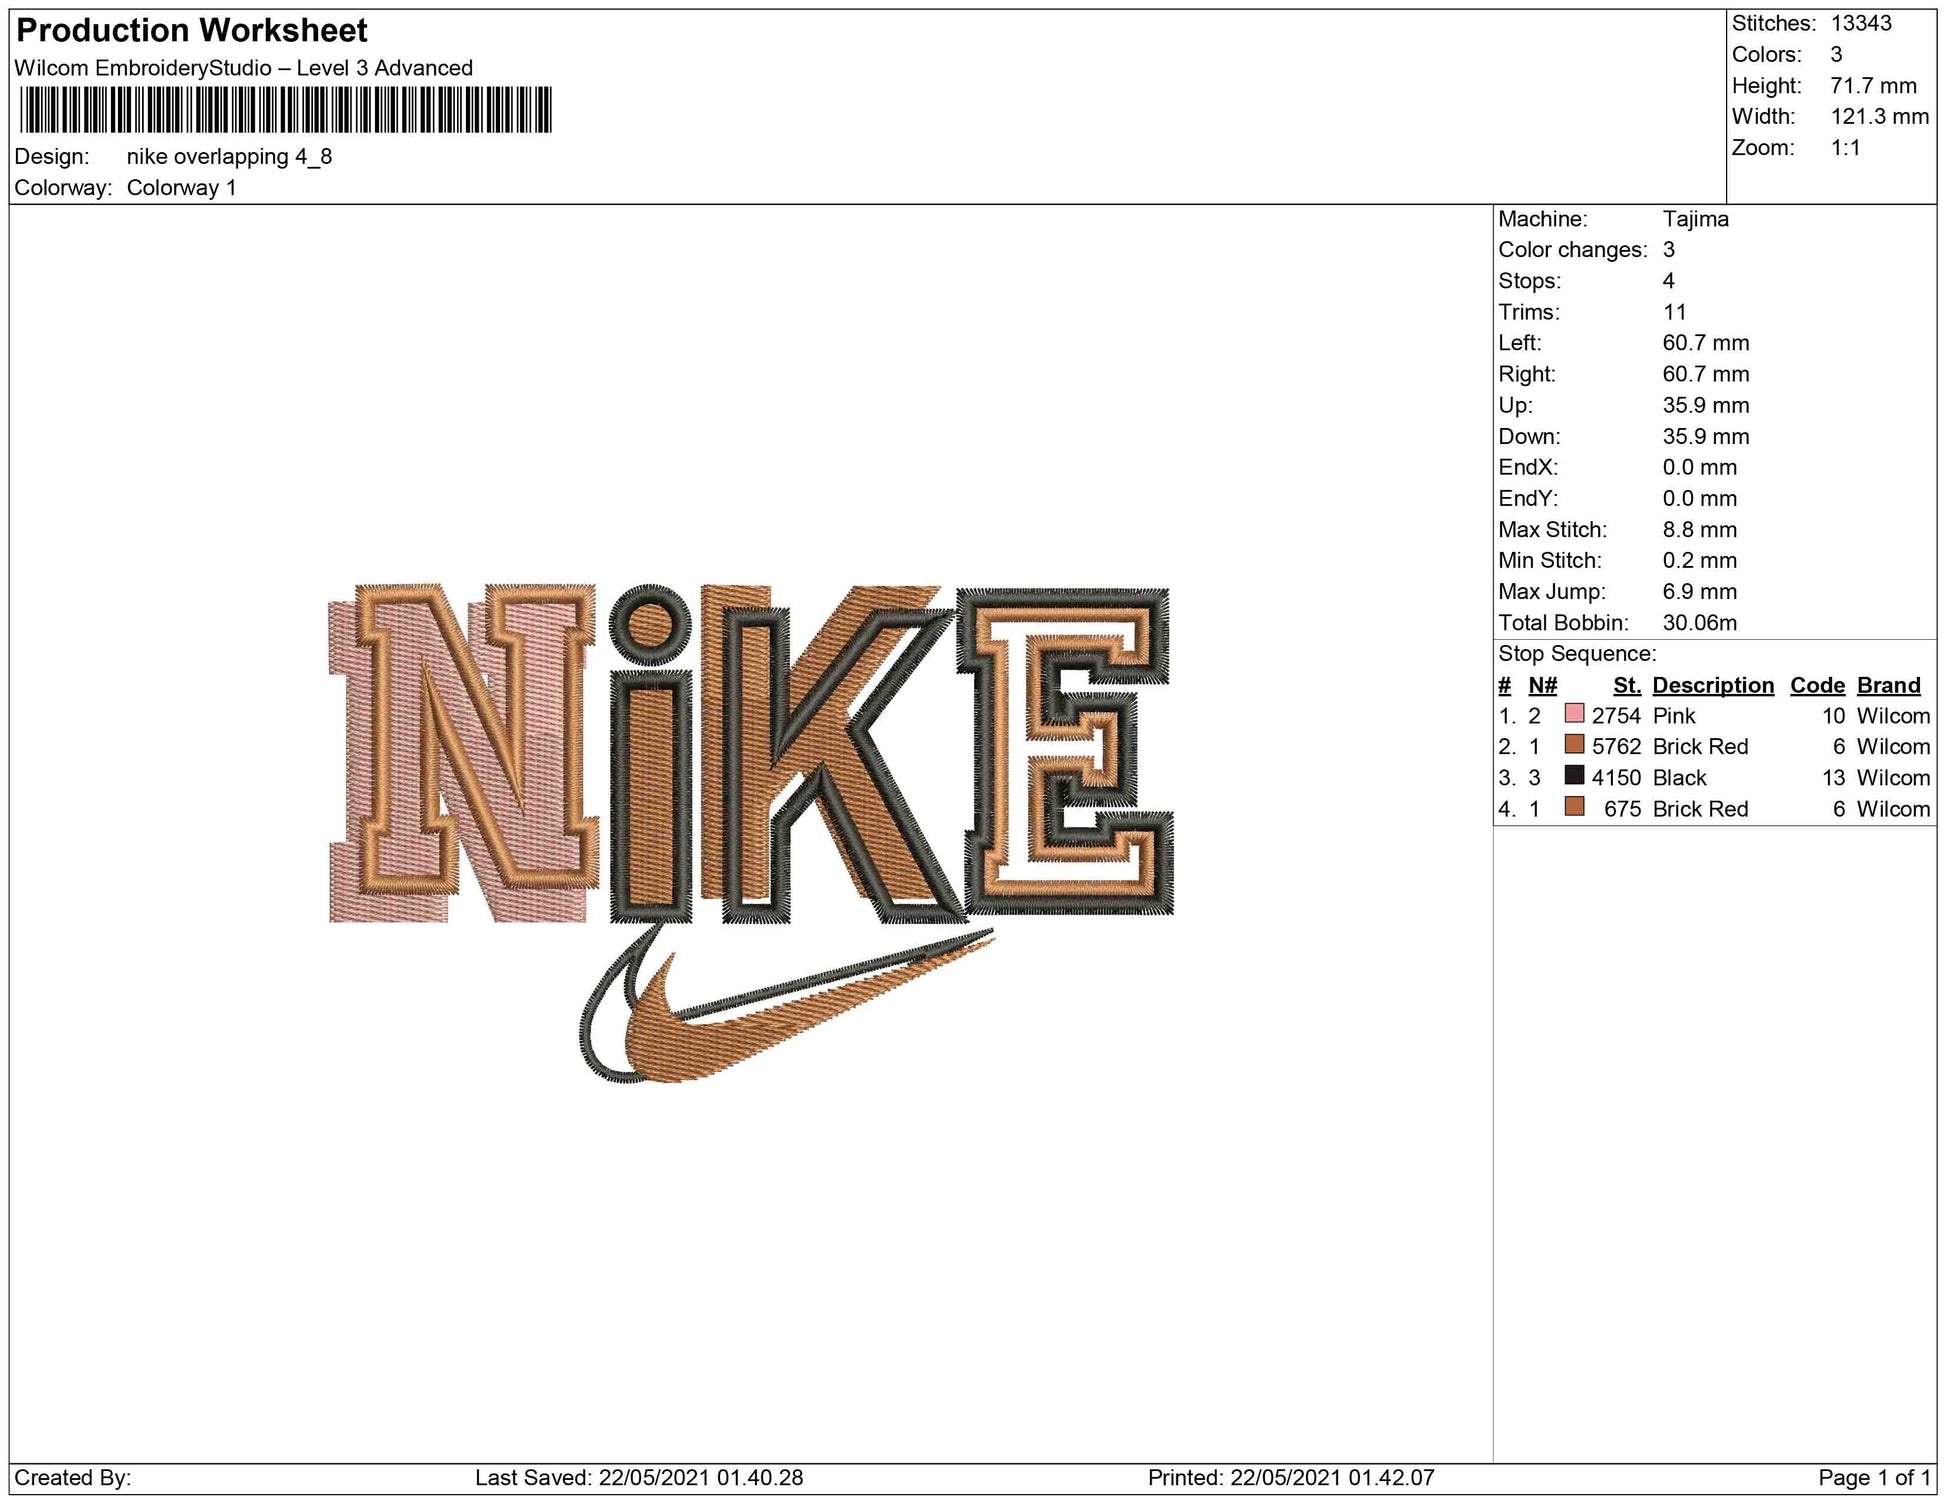This screenshot has height=1497, width=1946.
Task: Click the Production Worksheet title
Action: [x=192, y=31]
